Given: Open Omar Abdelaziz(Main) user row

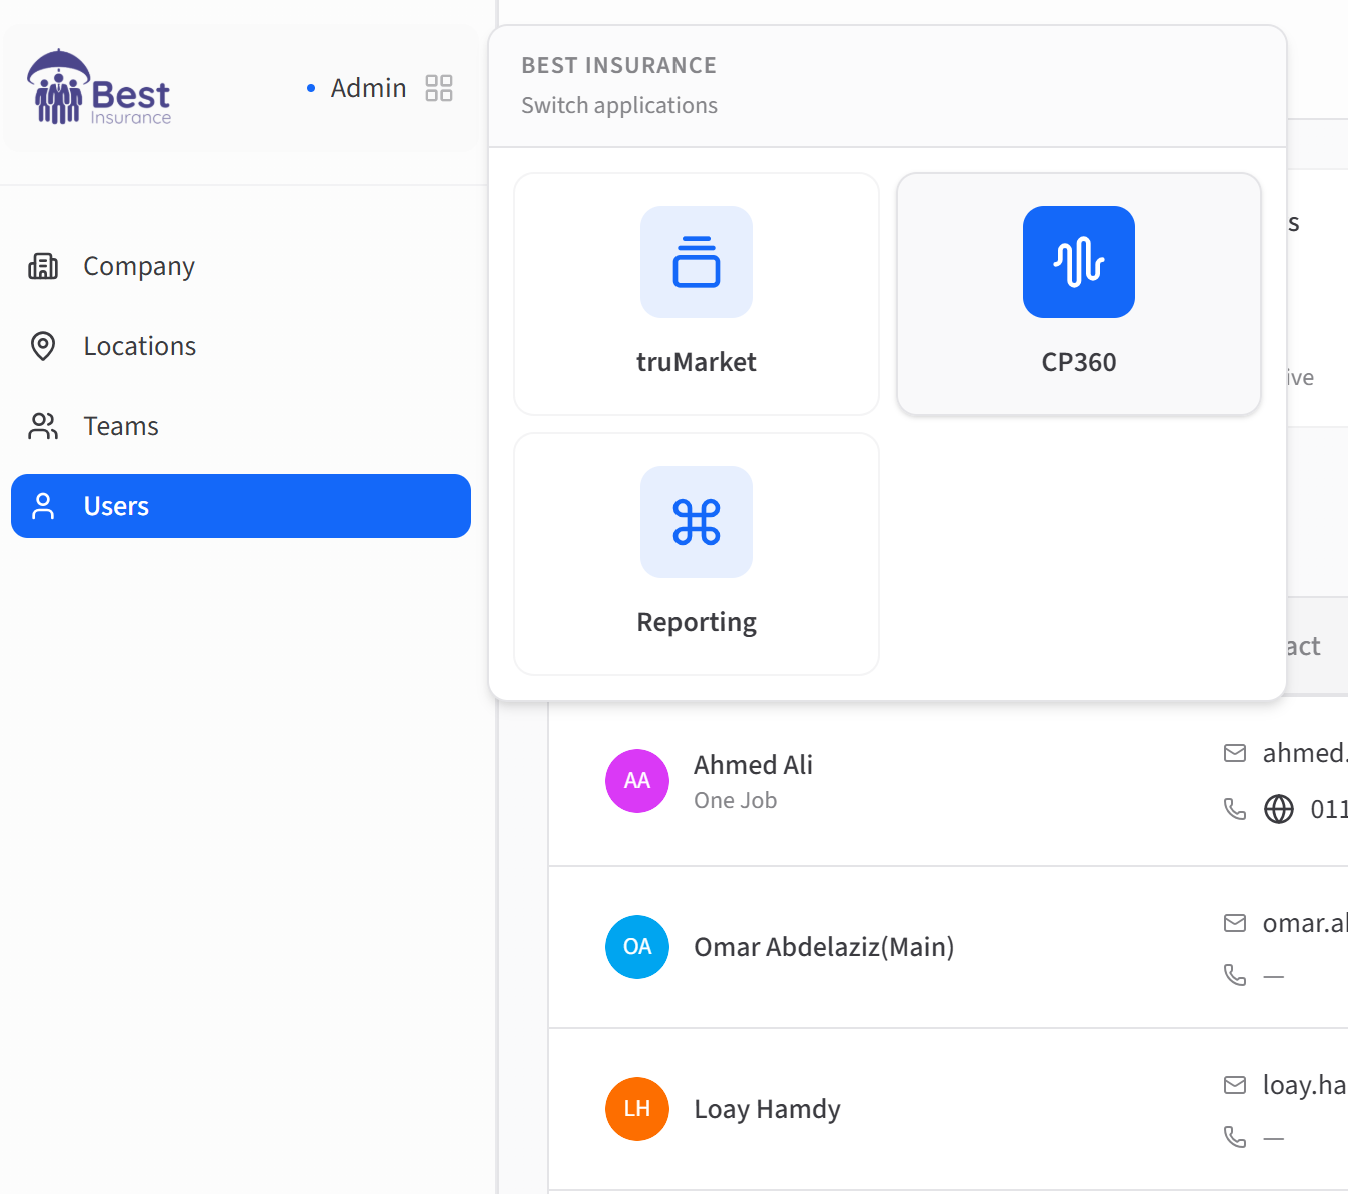Looking at the screenshot, I should (x=824, y=947).
